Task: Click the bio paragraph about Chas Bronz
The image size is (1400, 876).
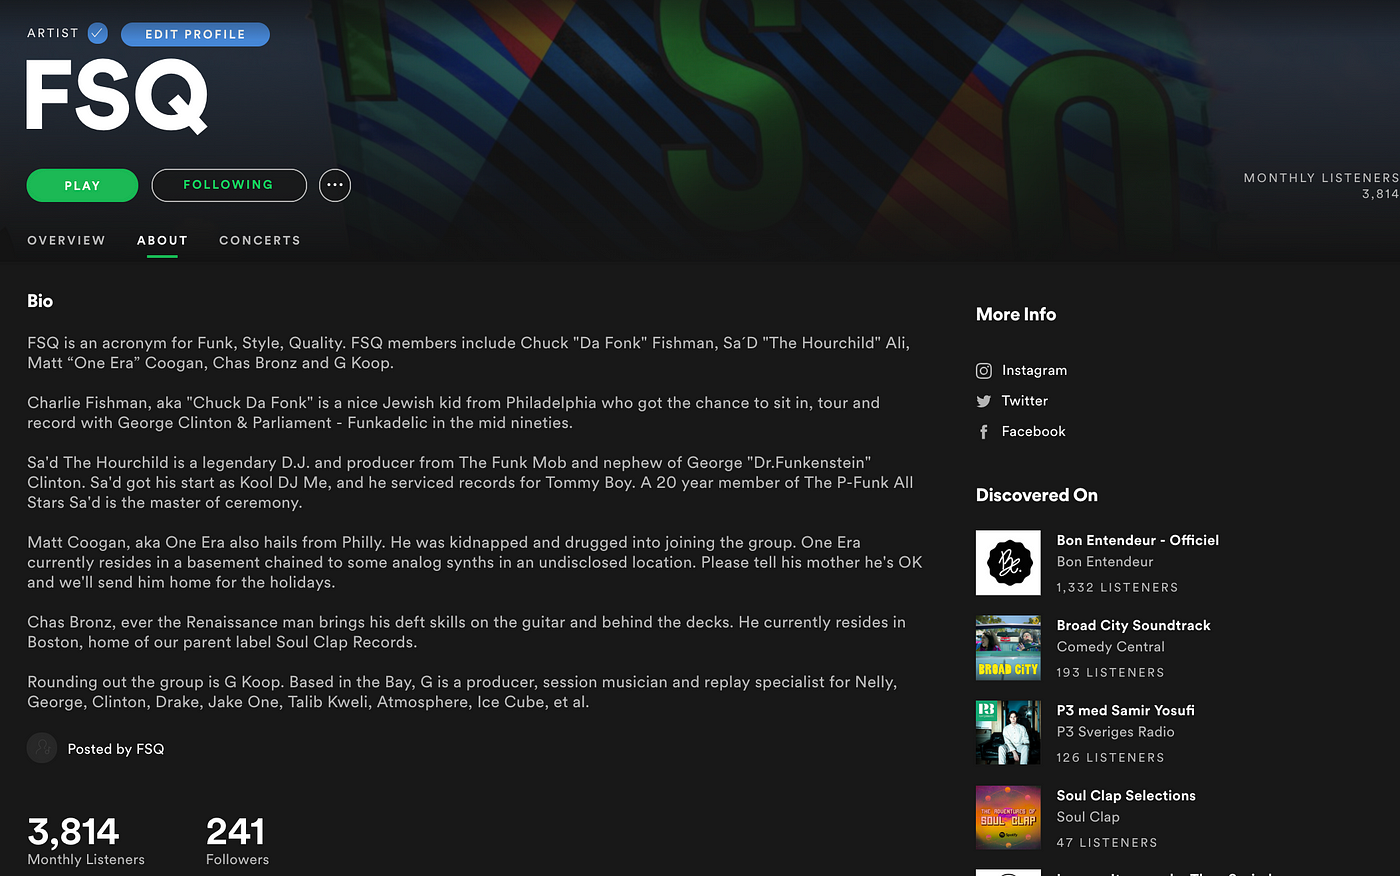Action: pyautogui.click(x=467, y=632)
